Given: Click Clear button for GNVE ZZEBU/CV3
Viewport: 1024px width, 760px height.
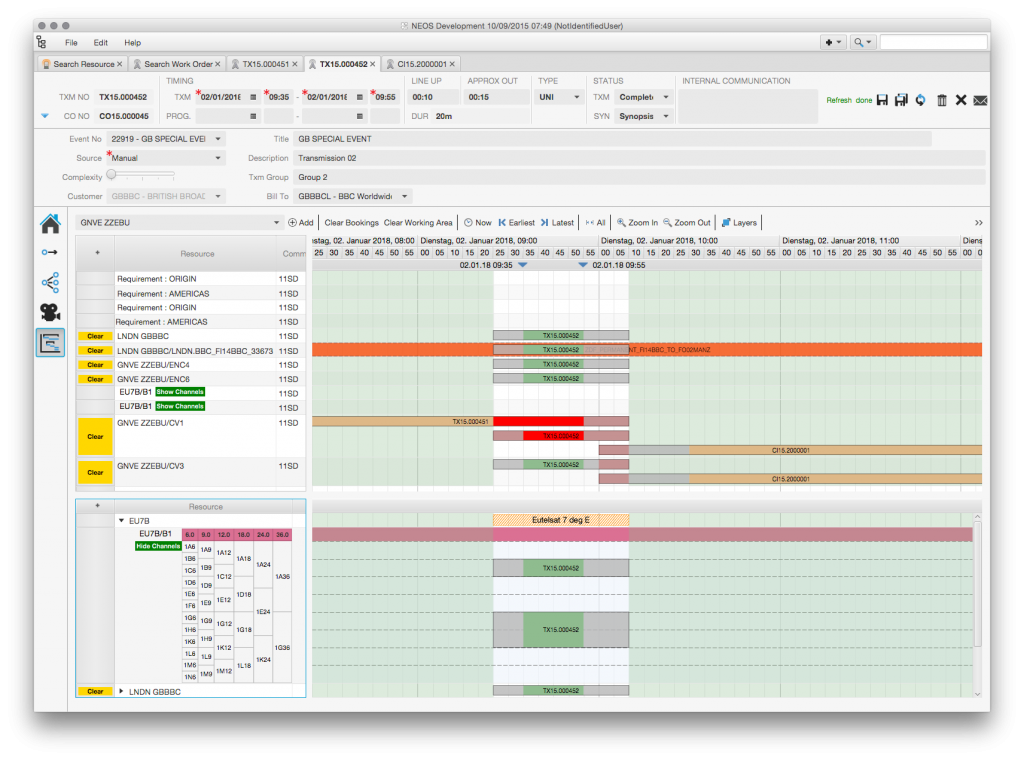Looking at the screenshot, I should tap(95, 472).
